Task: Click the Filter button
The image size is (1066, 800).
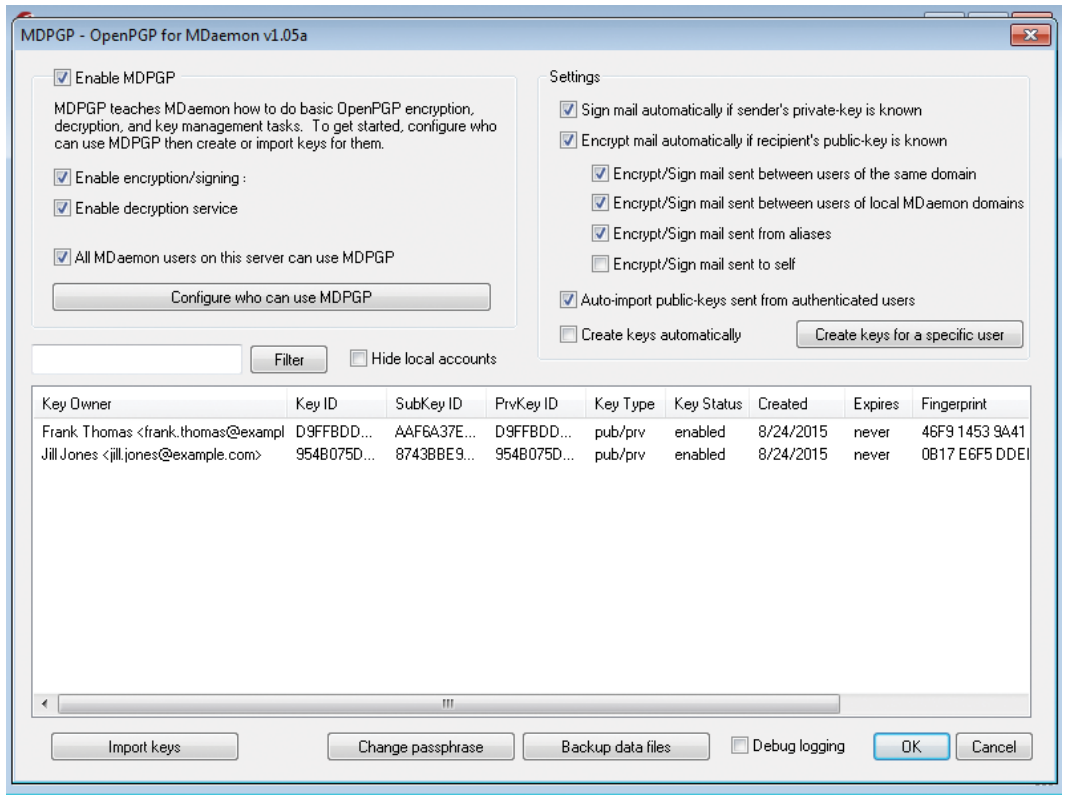Action: (289, 360)
